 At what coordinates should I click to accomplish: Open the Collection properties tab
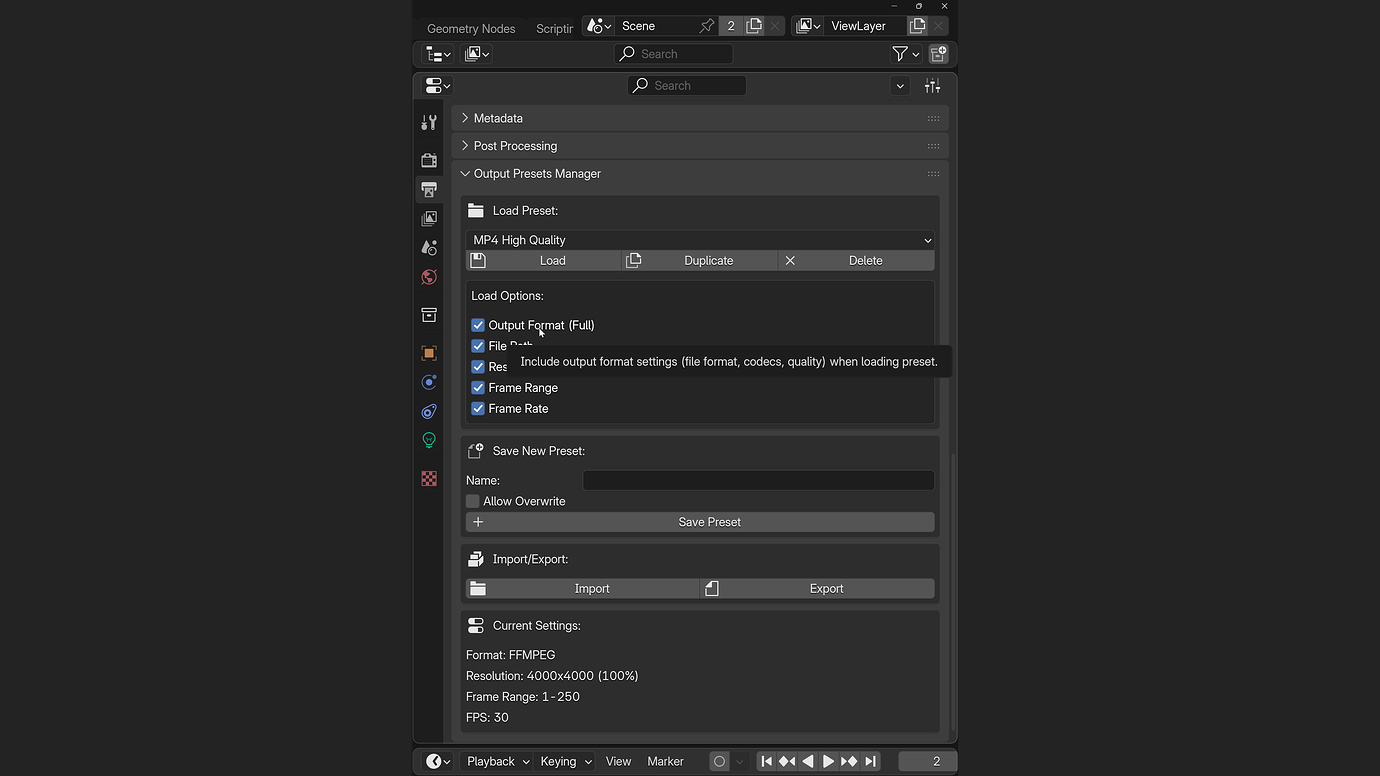(x=429, y=315)
